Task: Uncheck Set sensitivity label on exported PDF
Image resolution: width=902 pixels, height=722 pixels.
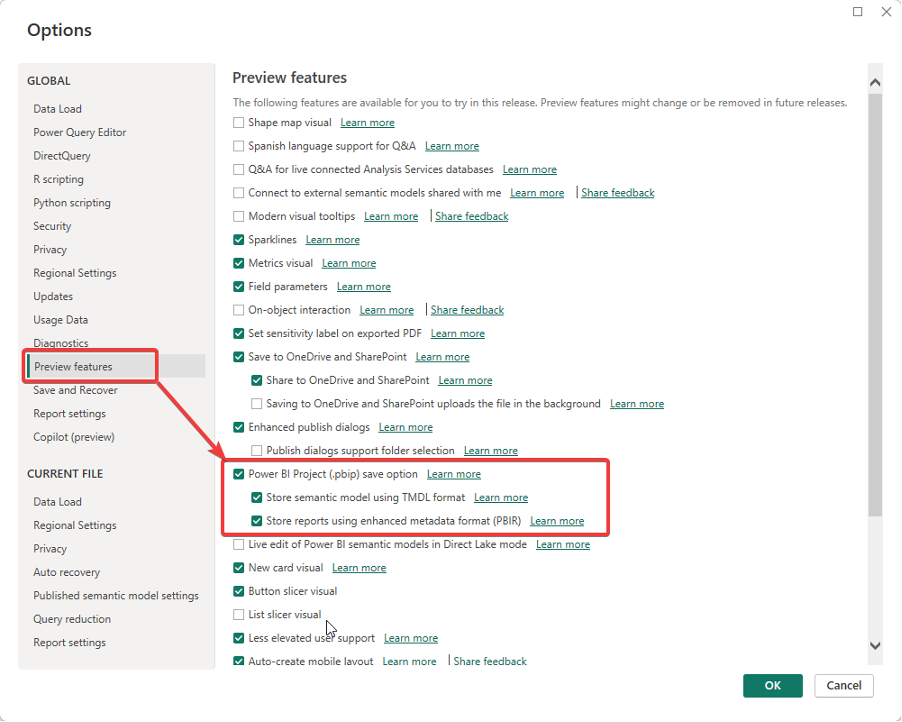Action: coord(238,334)
